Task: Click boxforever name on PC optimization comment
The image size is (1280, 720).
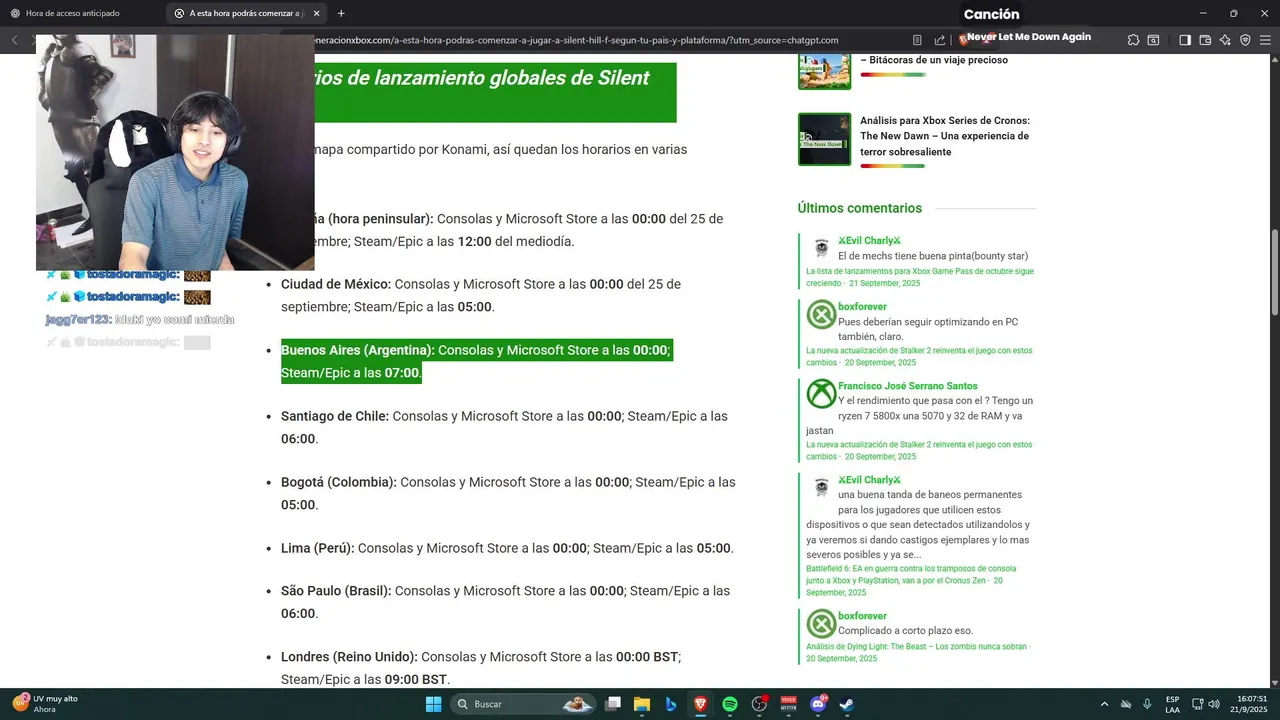Action: [x=862, y=307]
